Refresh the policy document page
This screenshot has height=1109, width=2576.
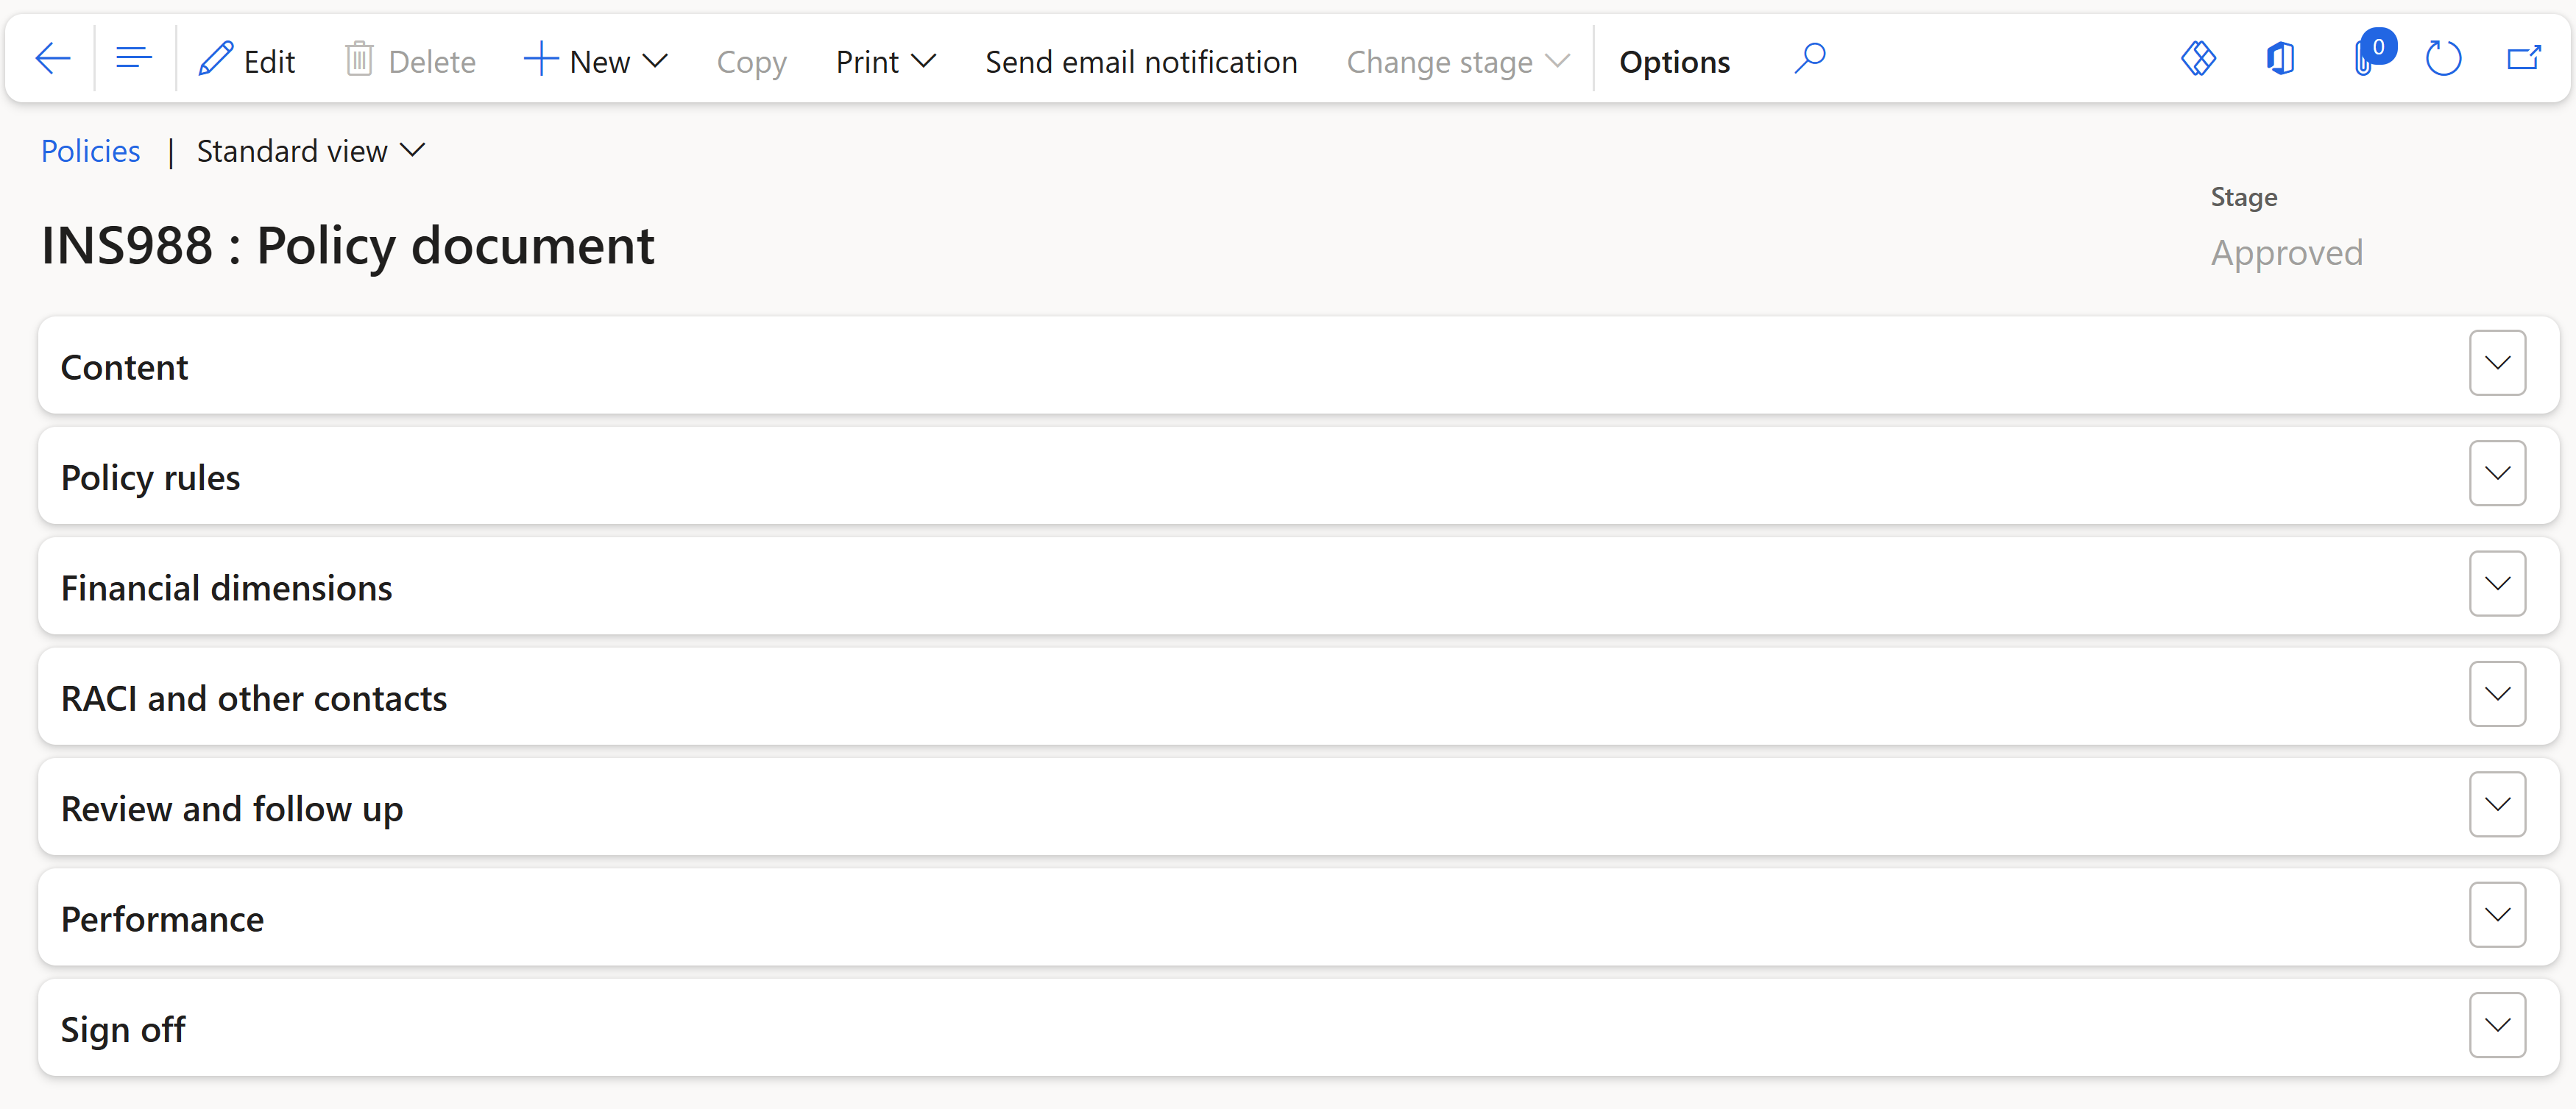tap(2444, 58)
